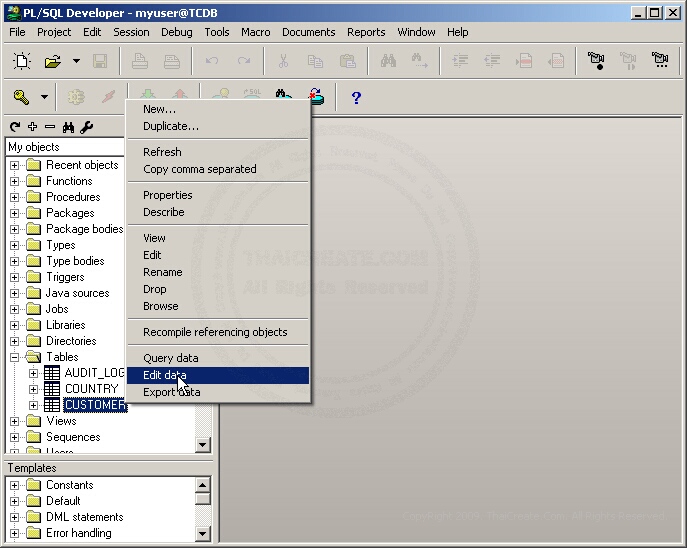Screen dimensions: 687x548
Task: Choose Query data from context menu
Action: [x=170, y=358]
